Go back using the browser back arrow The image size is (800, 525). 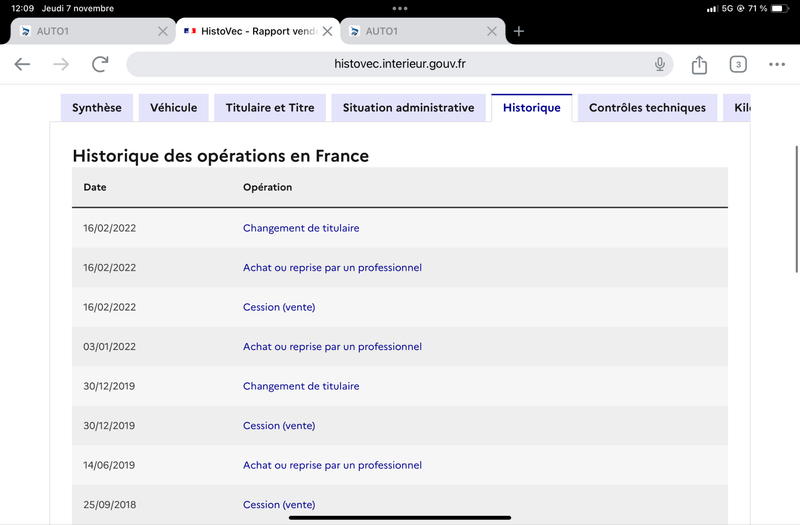coord(22,64)
